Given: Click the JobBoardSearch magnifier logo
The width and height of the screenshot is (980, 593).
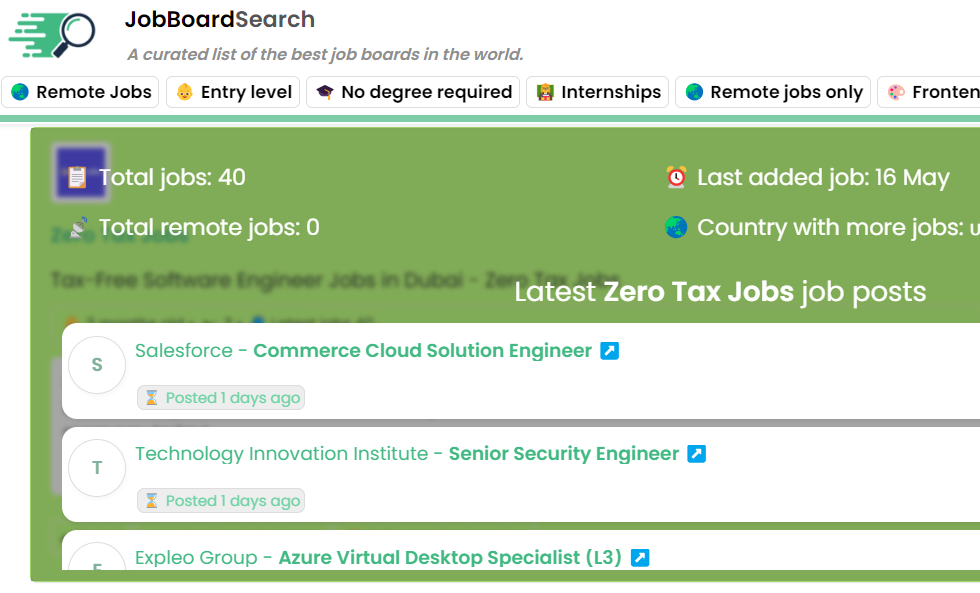Looking at the screenshot, I should [52, 36].
